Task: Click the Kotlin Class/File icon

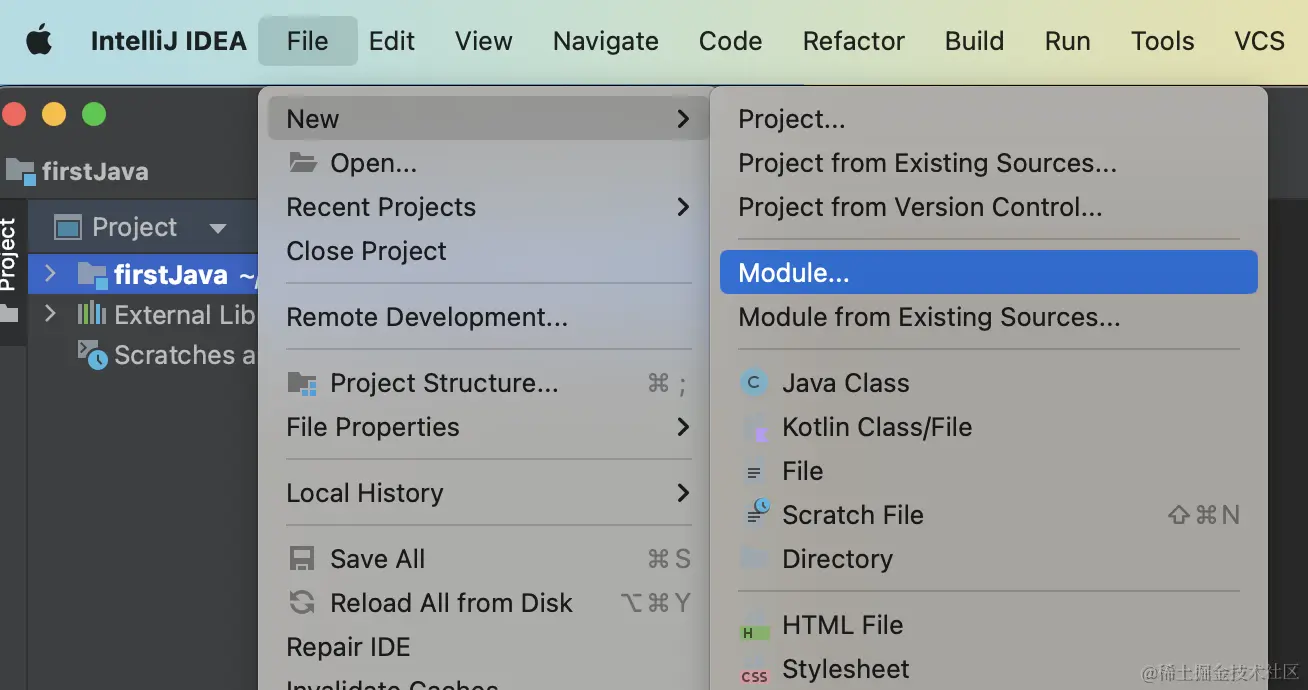Action: [x=755, y=428]
